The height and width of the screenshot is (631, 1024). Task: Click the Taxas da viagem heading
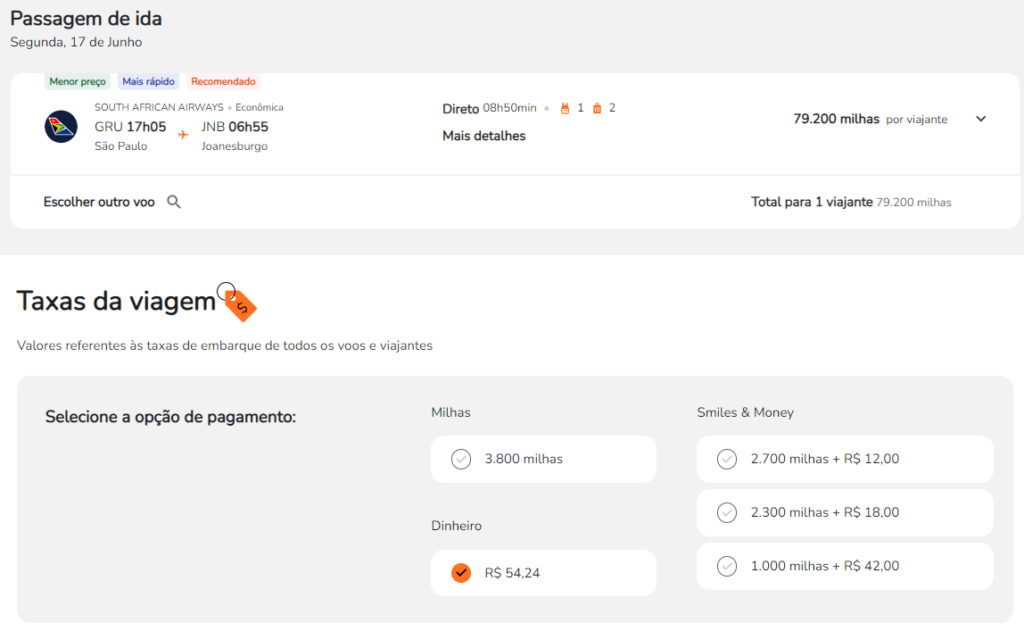tap(116, 301)
